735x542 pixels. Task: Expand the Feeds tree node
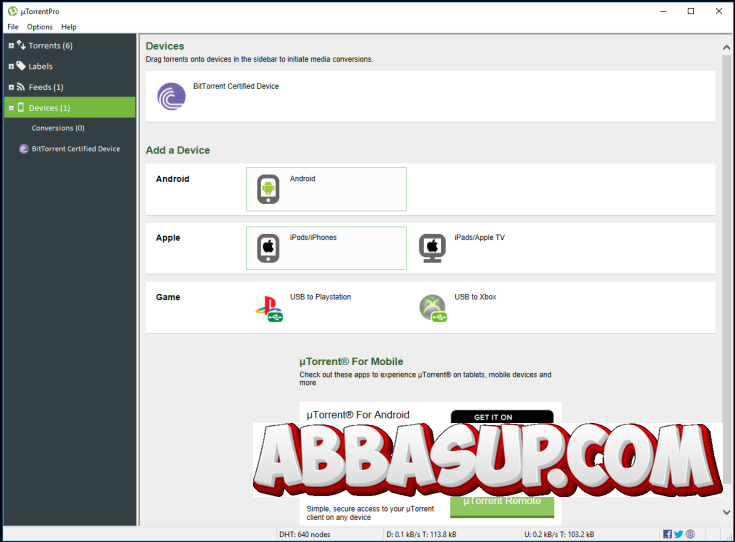point(11,87)
